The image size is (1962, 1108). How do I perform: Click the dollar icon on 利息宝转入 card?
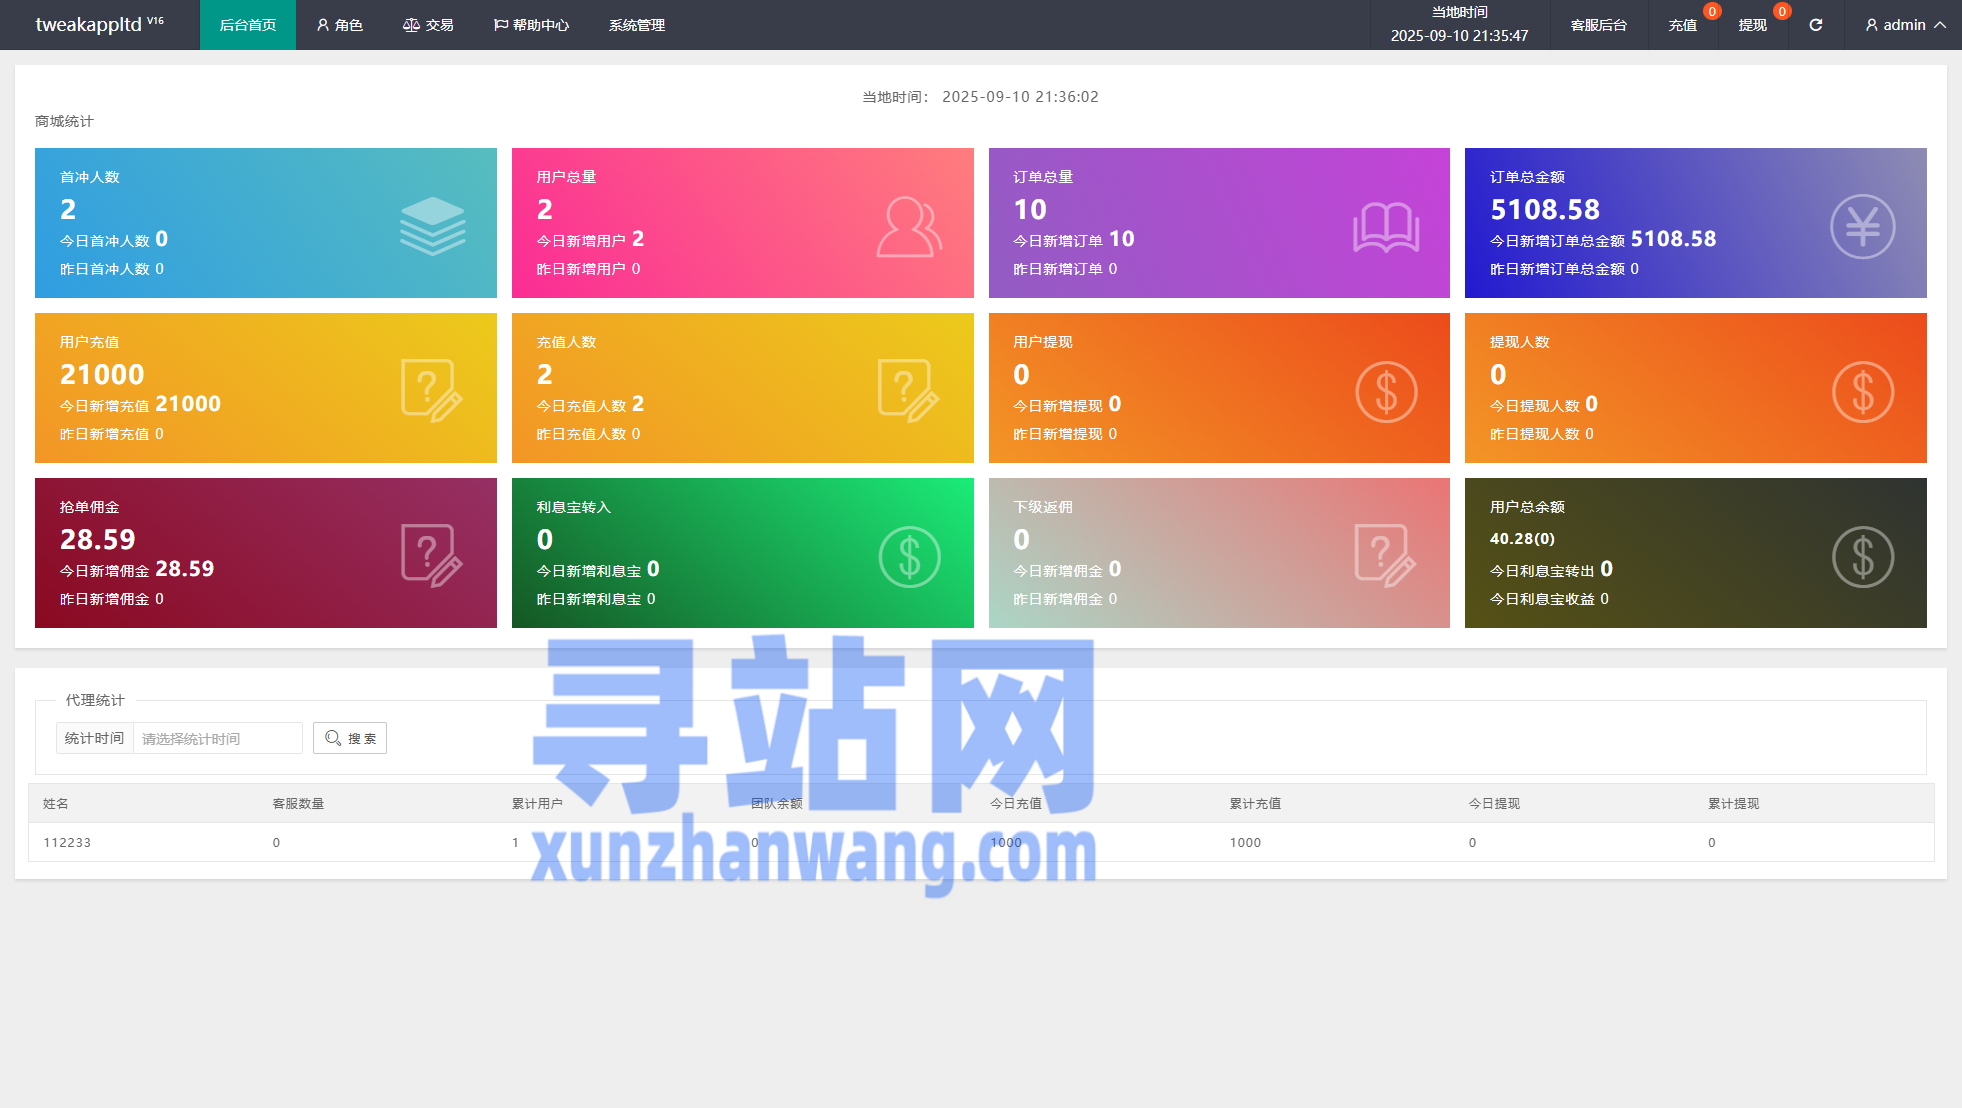(908, 557)
